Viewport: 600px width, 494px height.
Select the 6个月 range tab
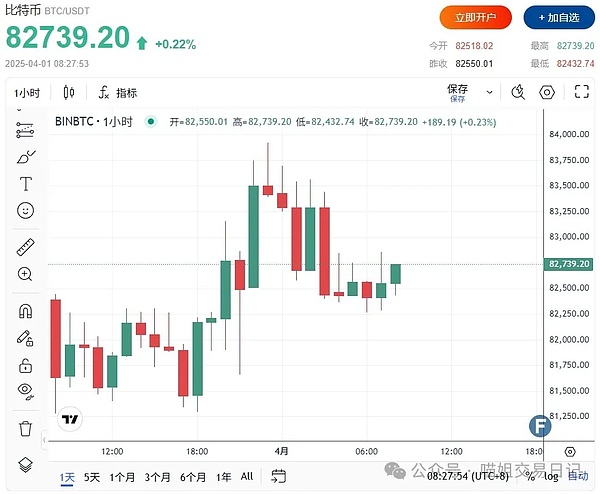pos(192,477)
